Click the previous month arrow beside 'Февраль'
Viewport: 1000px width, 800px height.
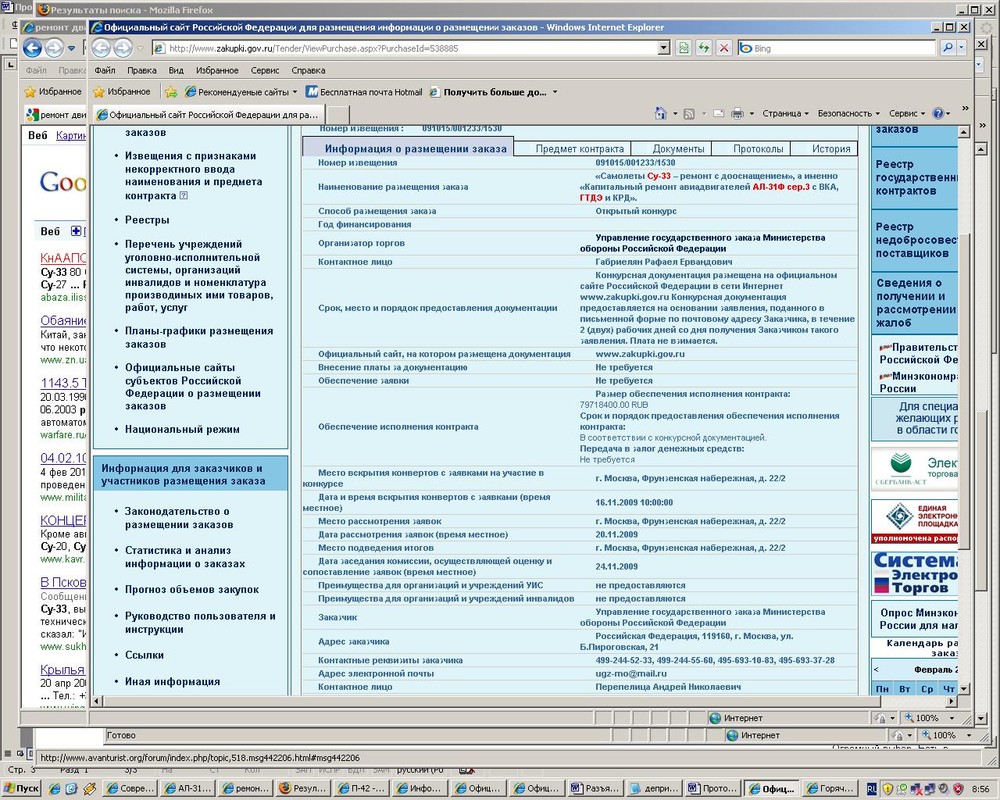[876, 670]
